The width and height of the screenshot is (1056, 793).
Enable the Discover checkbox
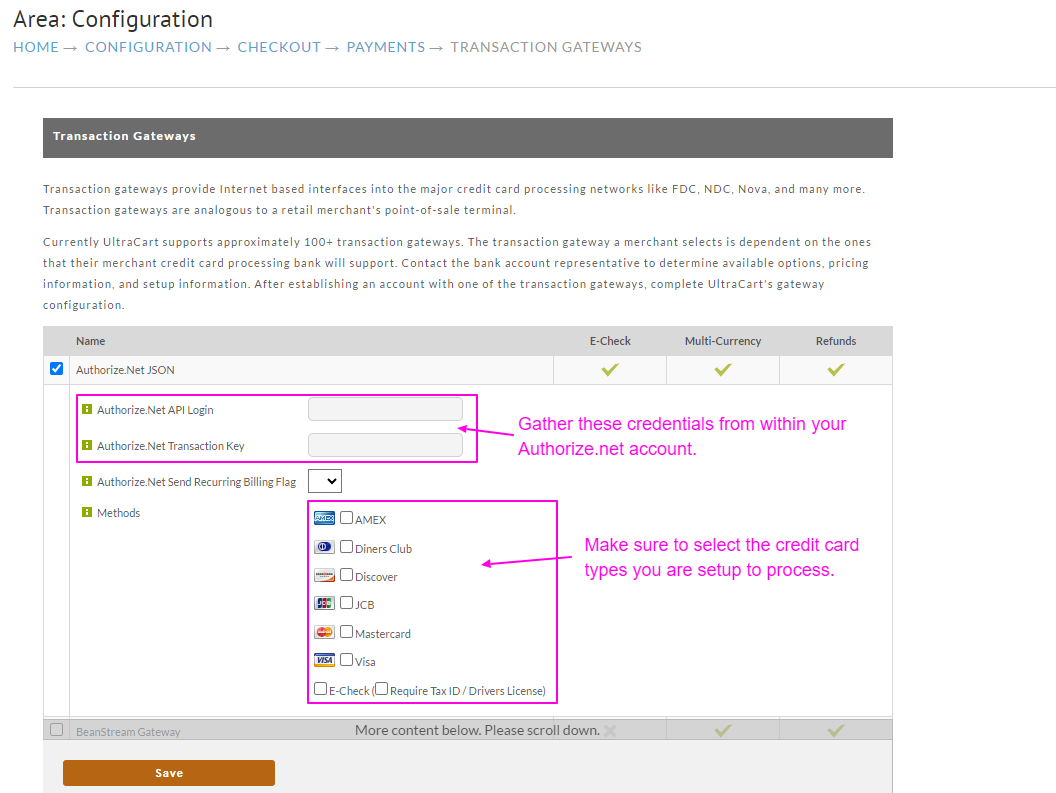click(347, 575)
